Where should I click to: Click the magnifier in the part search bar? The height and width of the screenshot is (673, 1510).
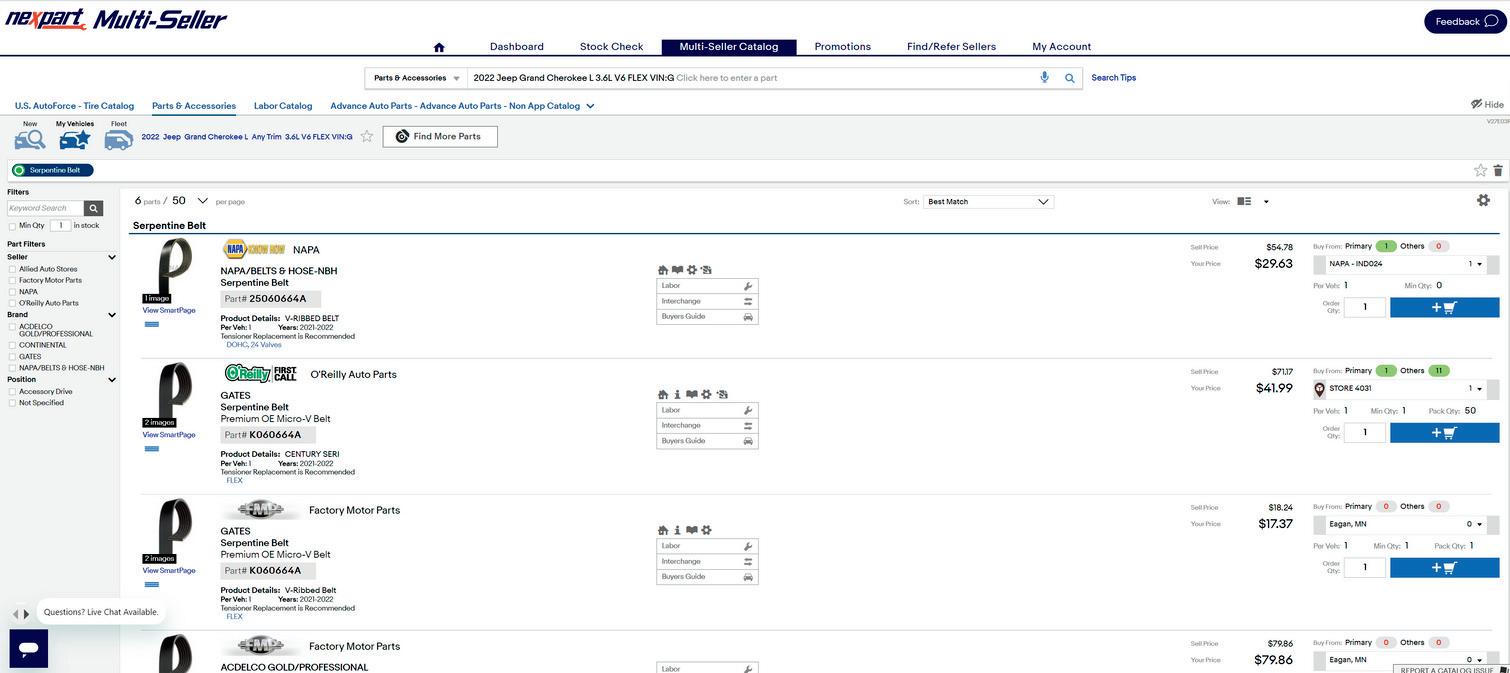(1069, 78)
